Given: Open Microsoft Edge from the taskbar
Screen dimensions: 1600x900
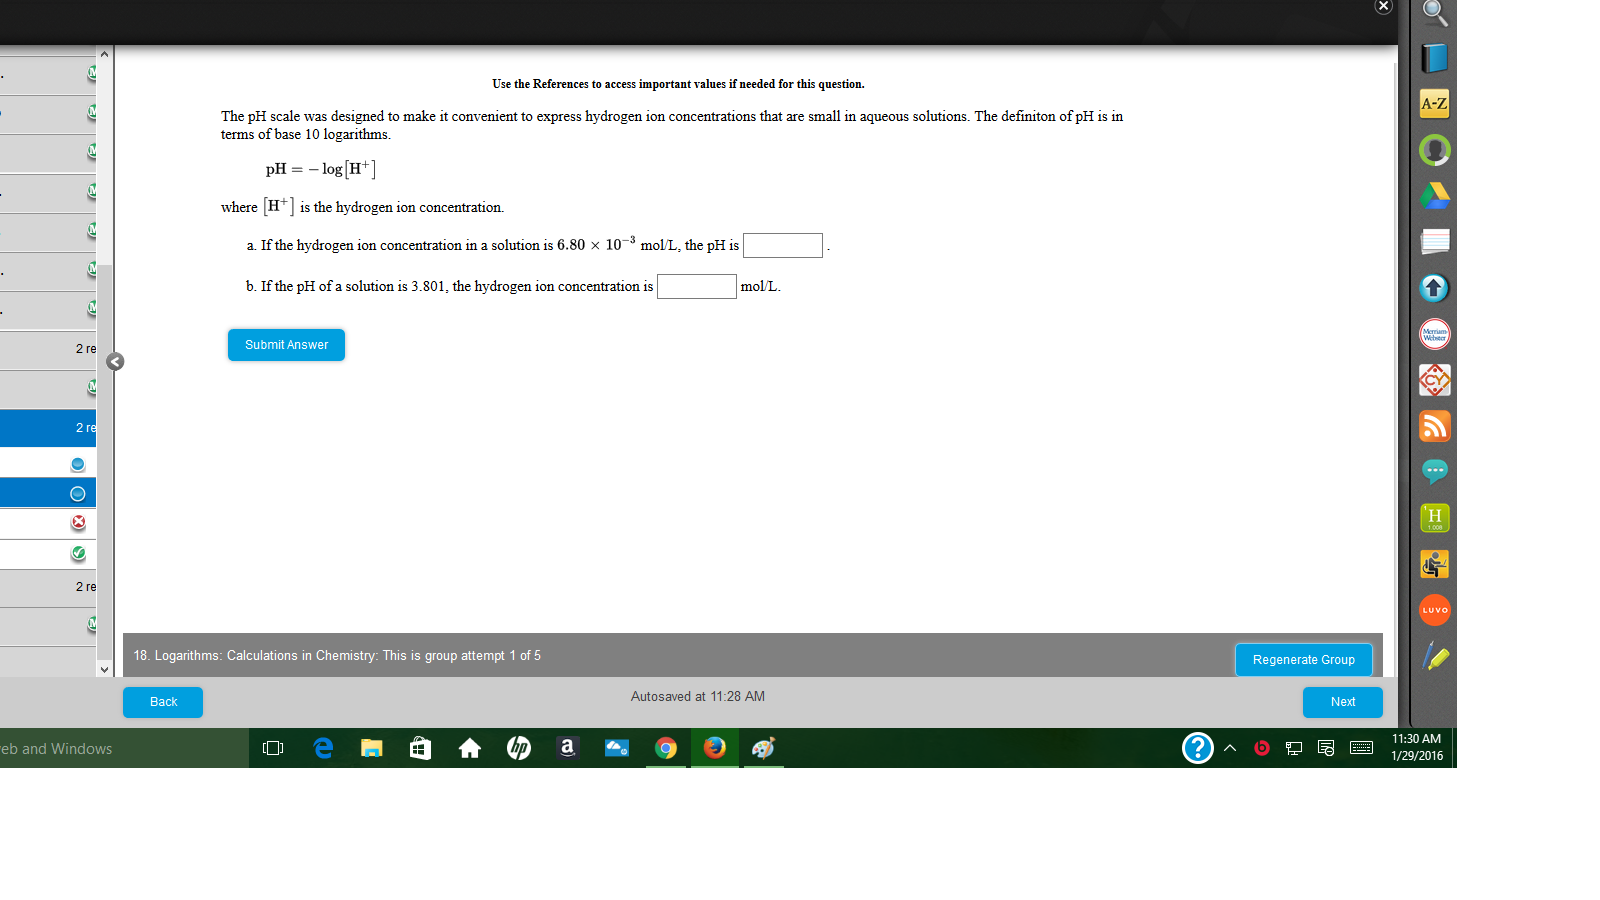Looking at the screenshot, I should 322,748.
